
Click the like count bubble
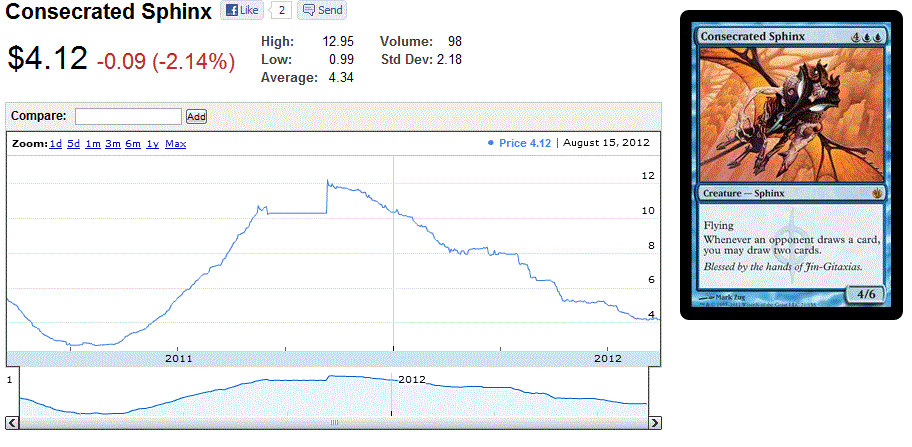tap(283, 11)
